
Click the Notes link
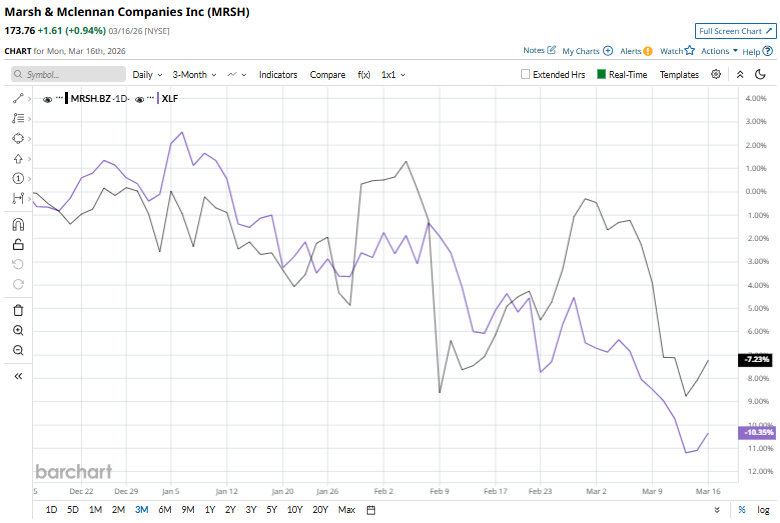(534, 50)
